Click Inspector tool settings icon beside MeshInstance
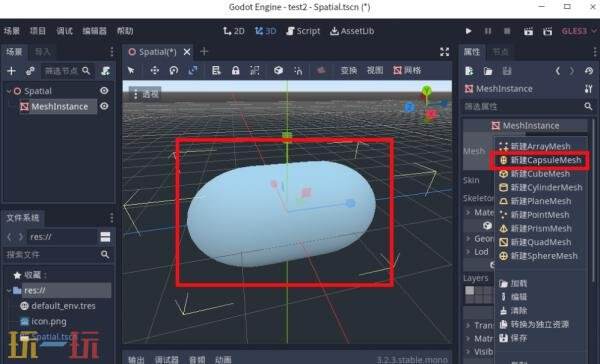 589,89
